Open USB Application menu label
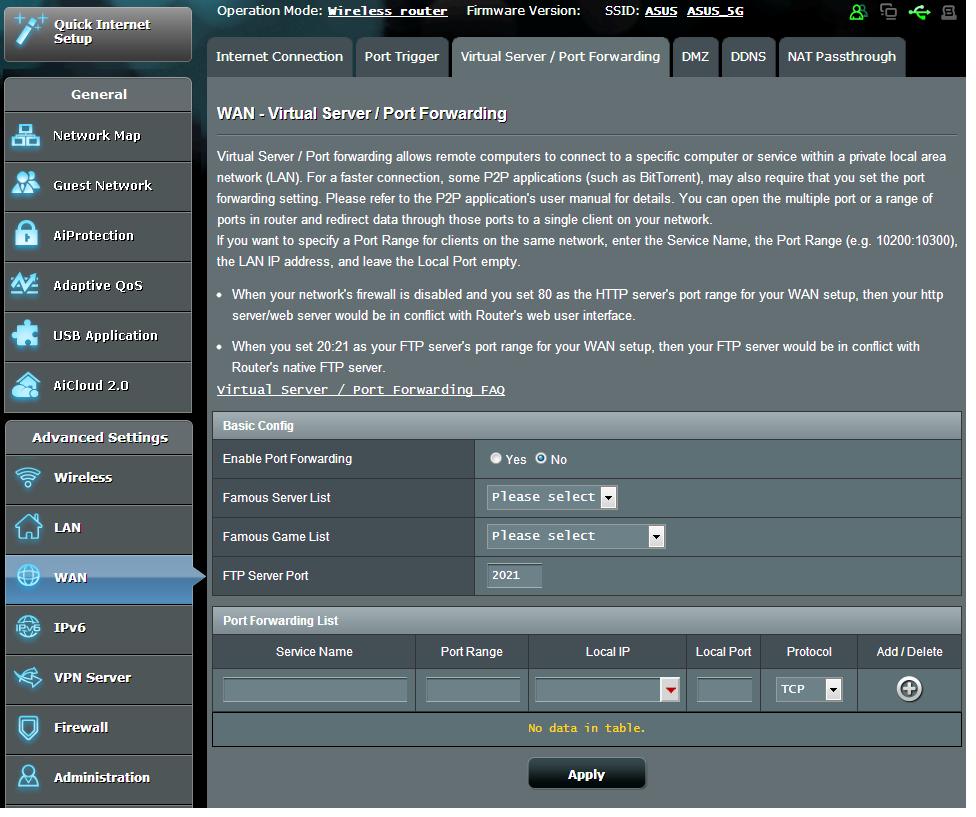Viewport: 976px width, 817px height. click(x=106, y=338)
